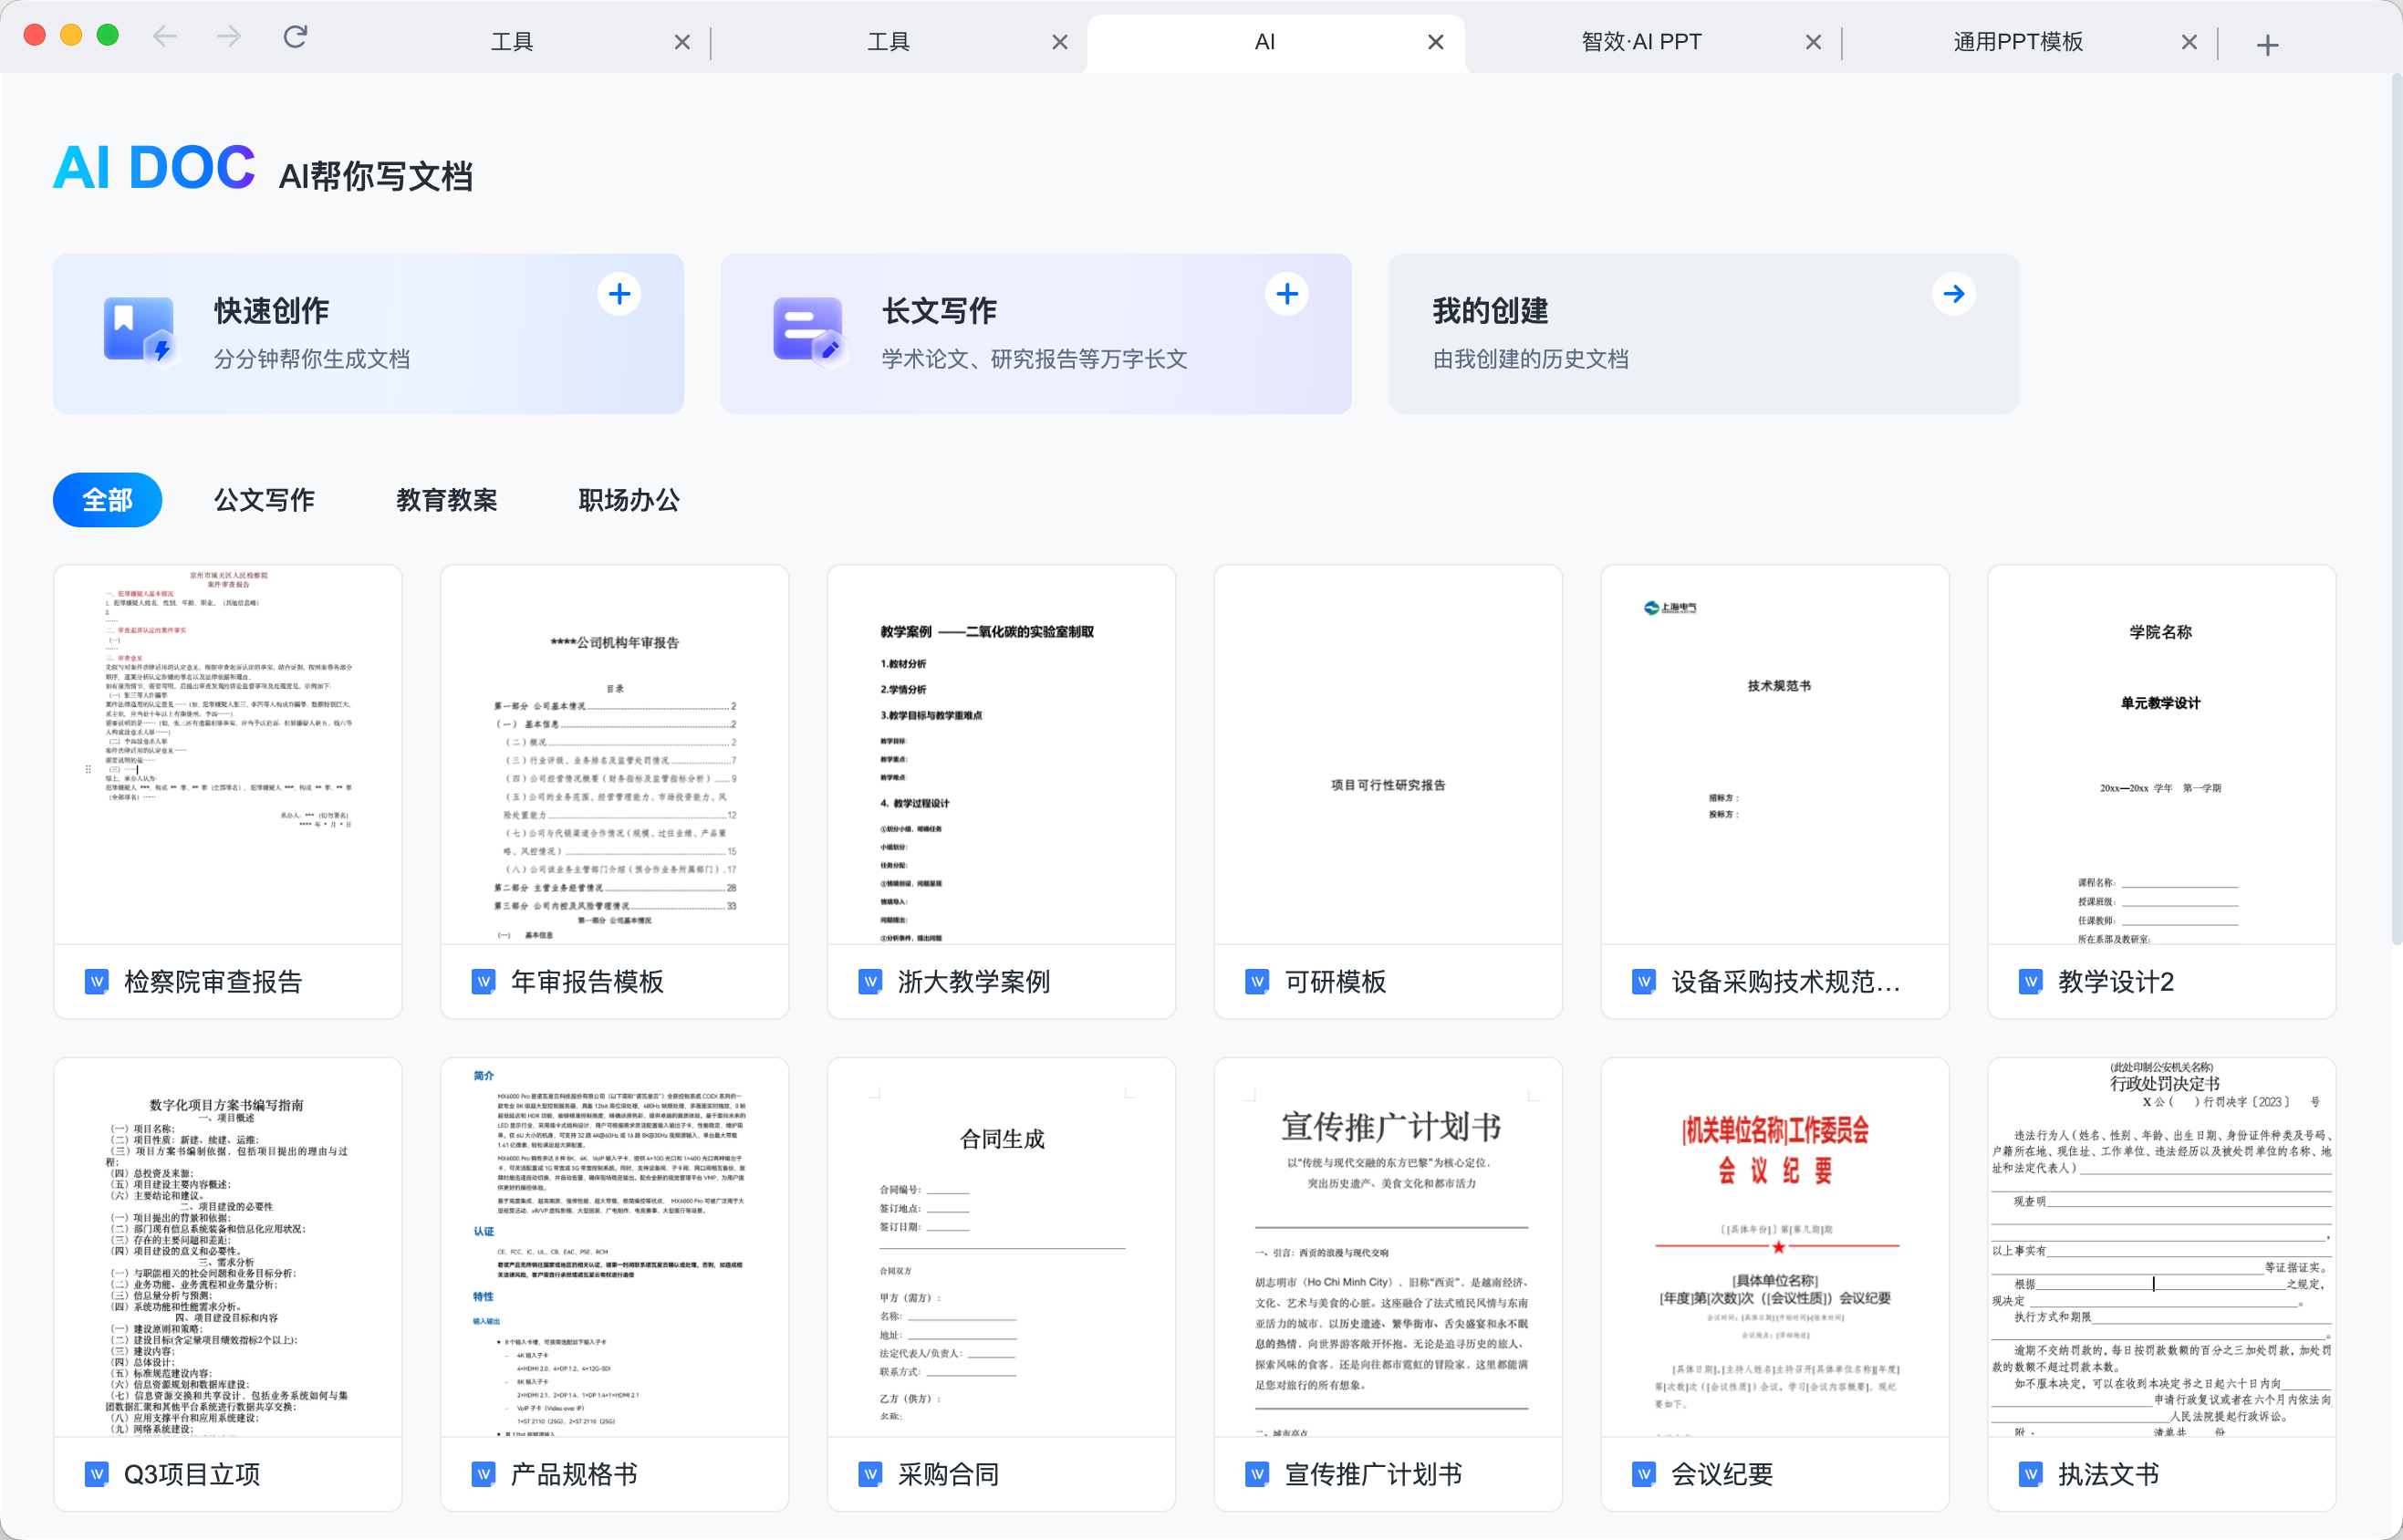Select the 公文写作 category filter
Image resolution: width=2403 pixels, height=1540 pixels.
pyautogui.click(x=264, y=500)
